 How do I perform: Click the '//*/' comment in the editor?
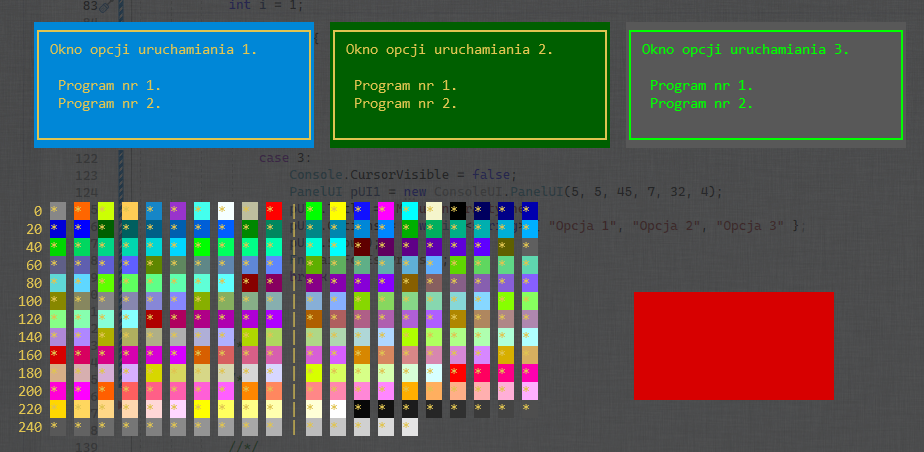coord(243,446)
